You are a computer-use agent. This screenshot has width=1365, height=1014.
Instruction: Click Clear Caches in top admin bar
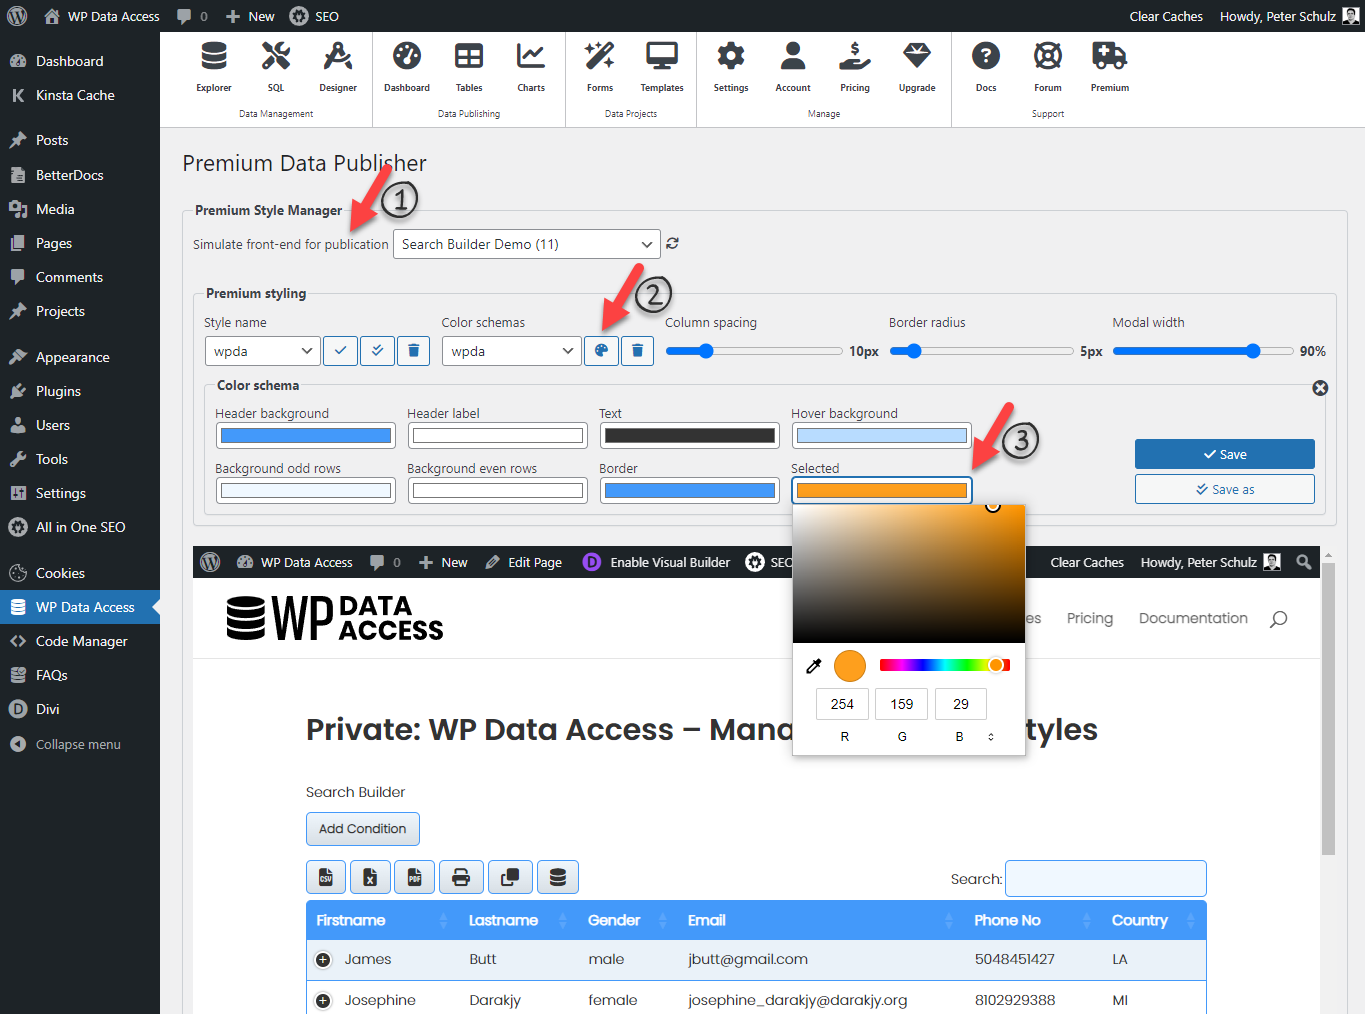click(x=1166, y=16)
